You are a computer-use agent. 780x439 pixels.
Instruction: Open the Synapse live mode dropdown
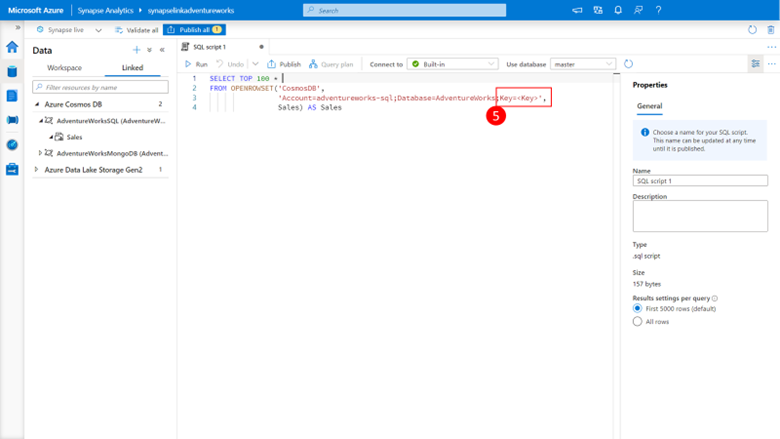click(98, 30)
